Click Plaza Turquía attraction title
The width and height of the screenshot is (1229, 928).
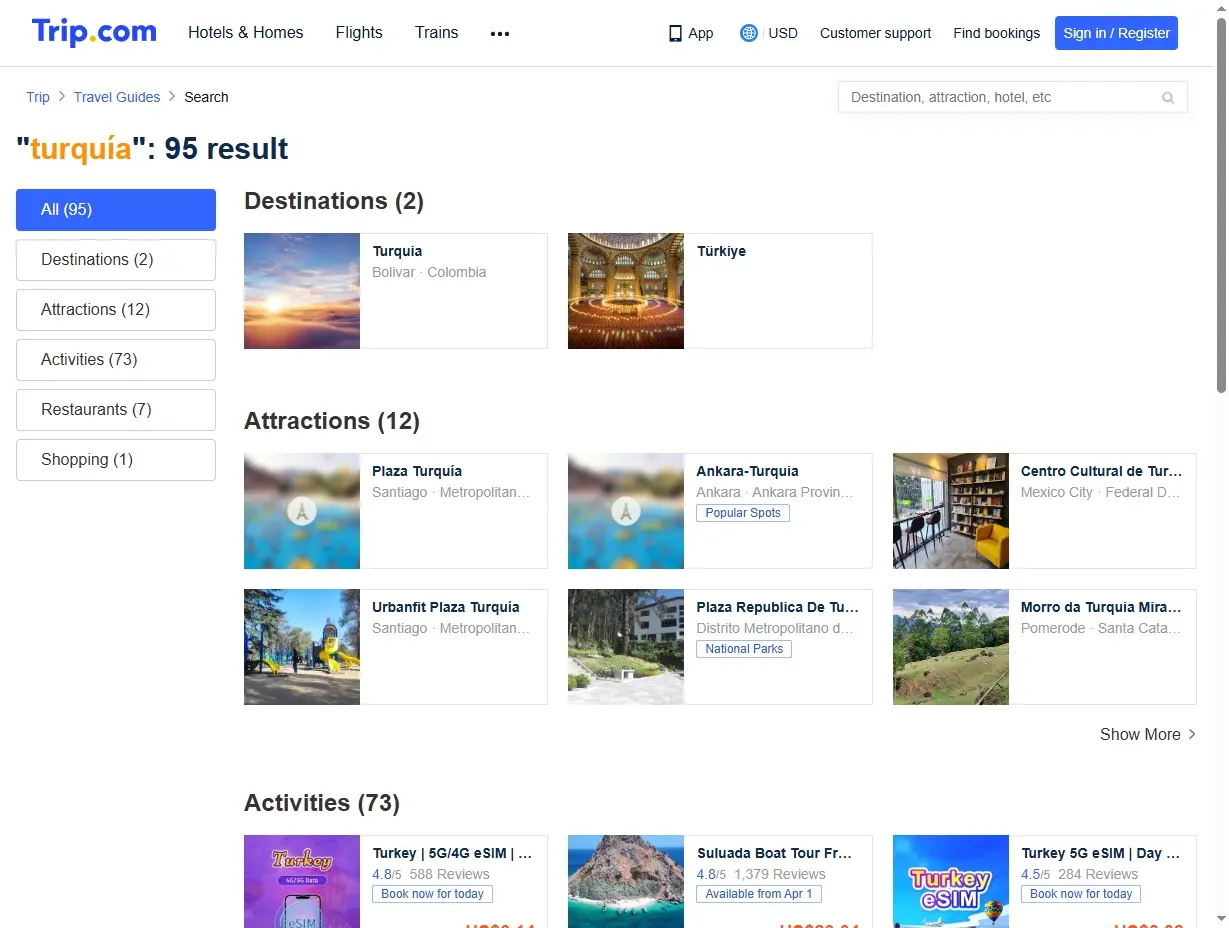[x=417, y=471]
